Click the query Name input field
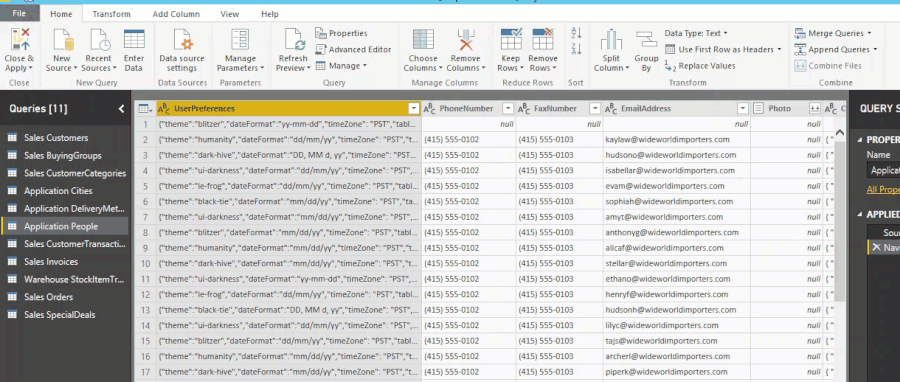Screen dimensions: 900x382 click(x=883, y=170)
